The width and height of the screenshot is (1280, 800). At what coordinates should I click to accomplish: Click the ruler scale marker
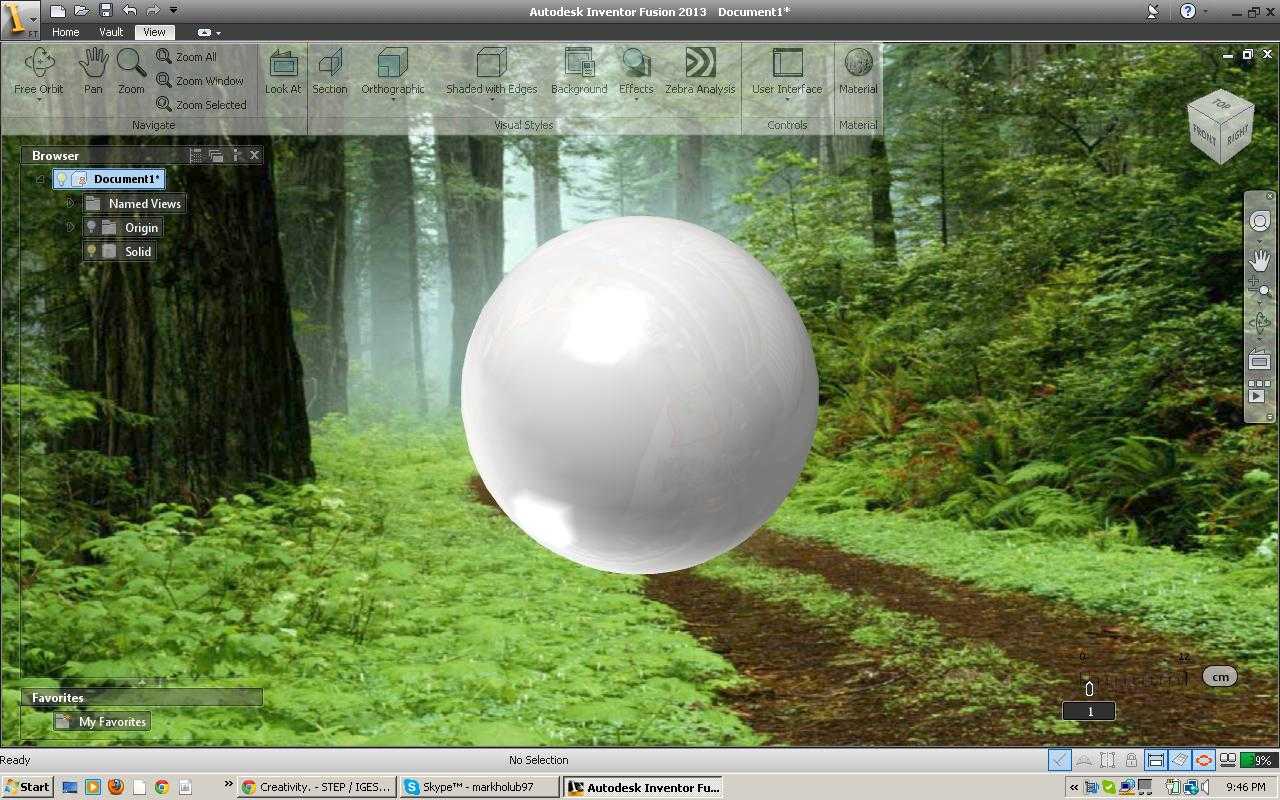[1089, 687]
